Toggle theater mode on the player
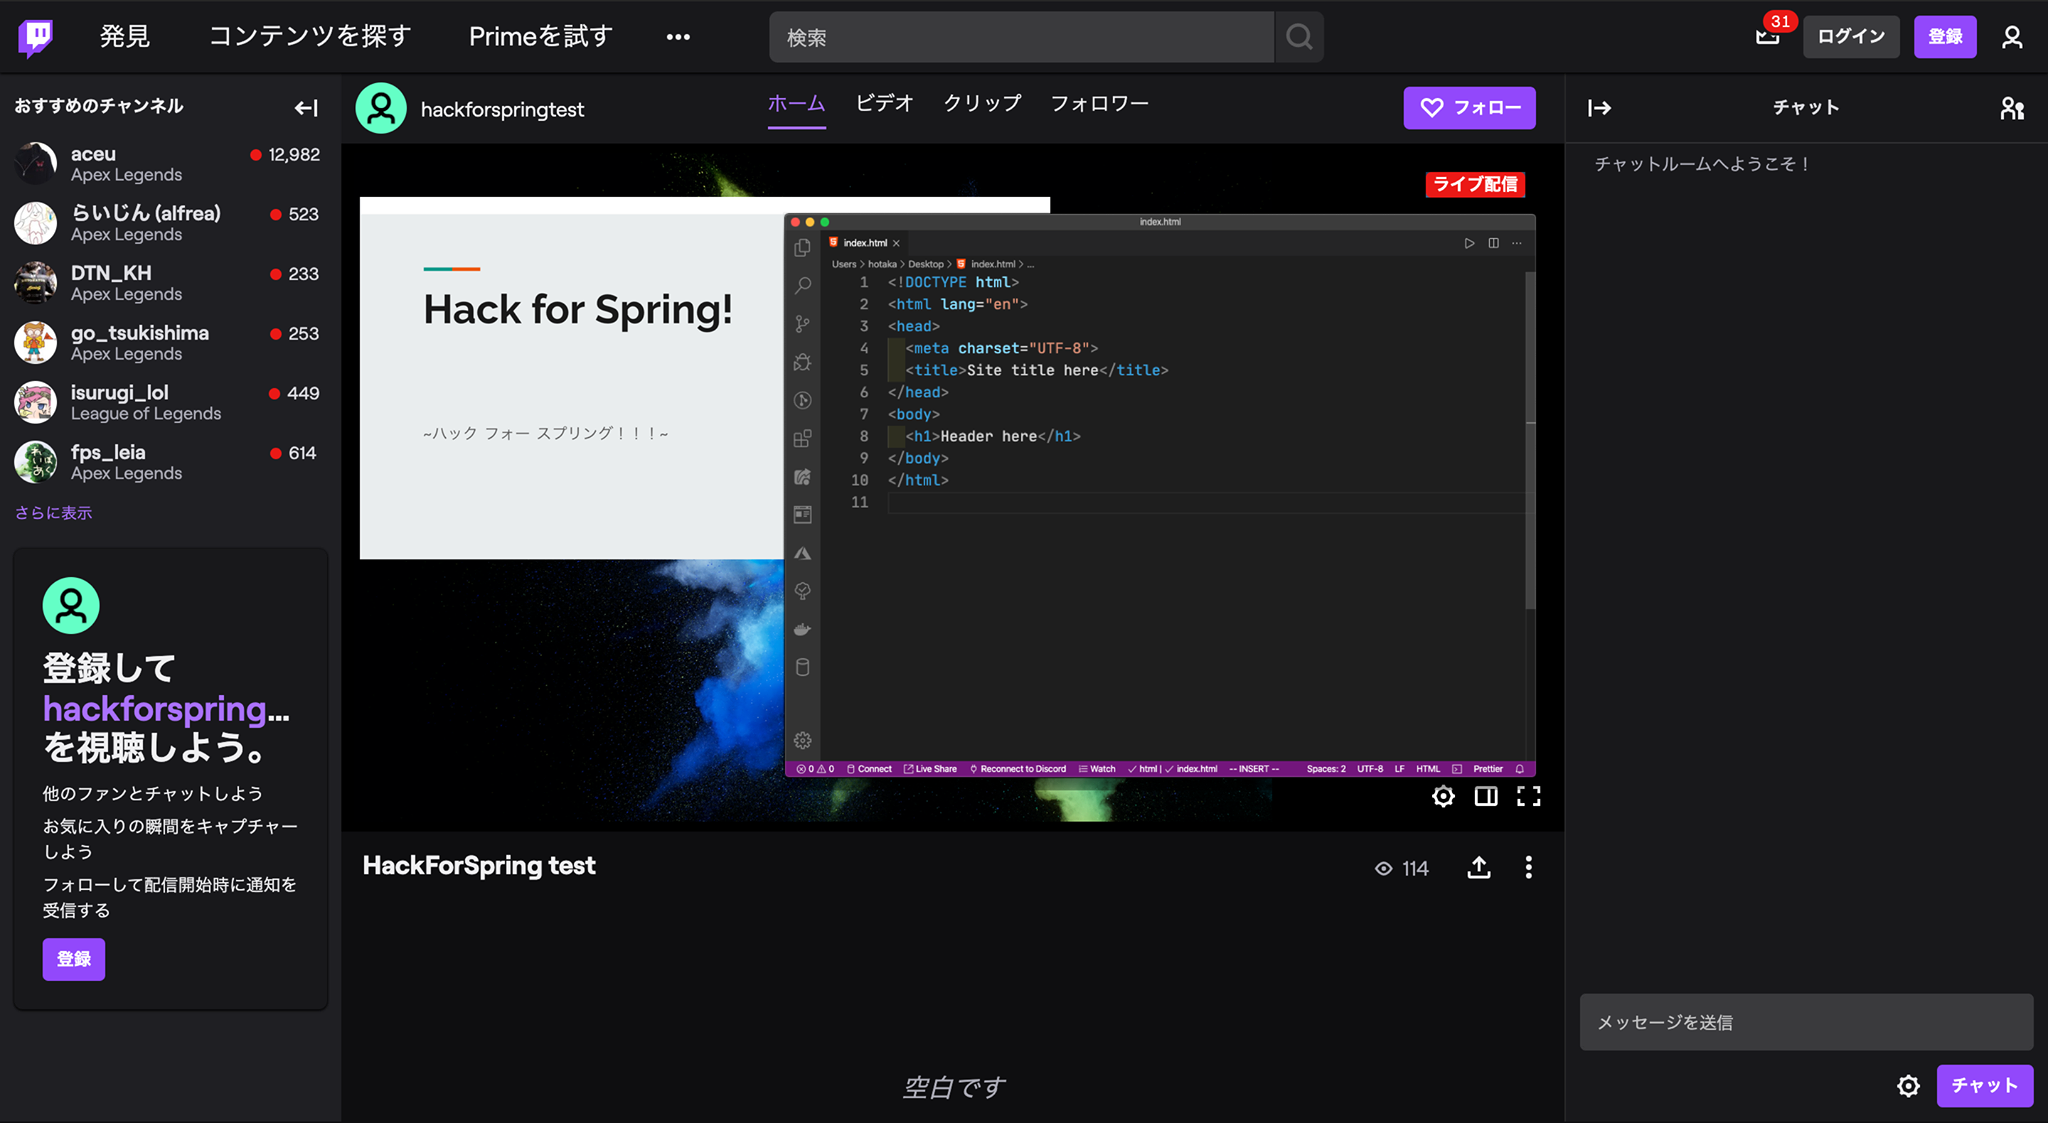The image size is (2048, 1123). pos(1486,796)
